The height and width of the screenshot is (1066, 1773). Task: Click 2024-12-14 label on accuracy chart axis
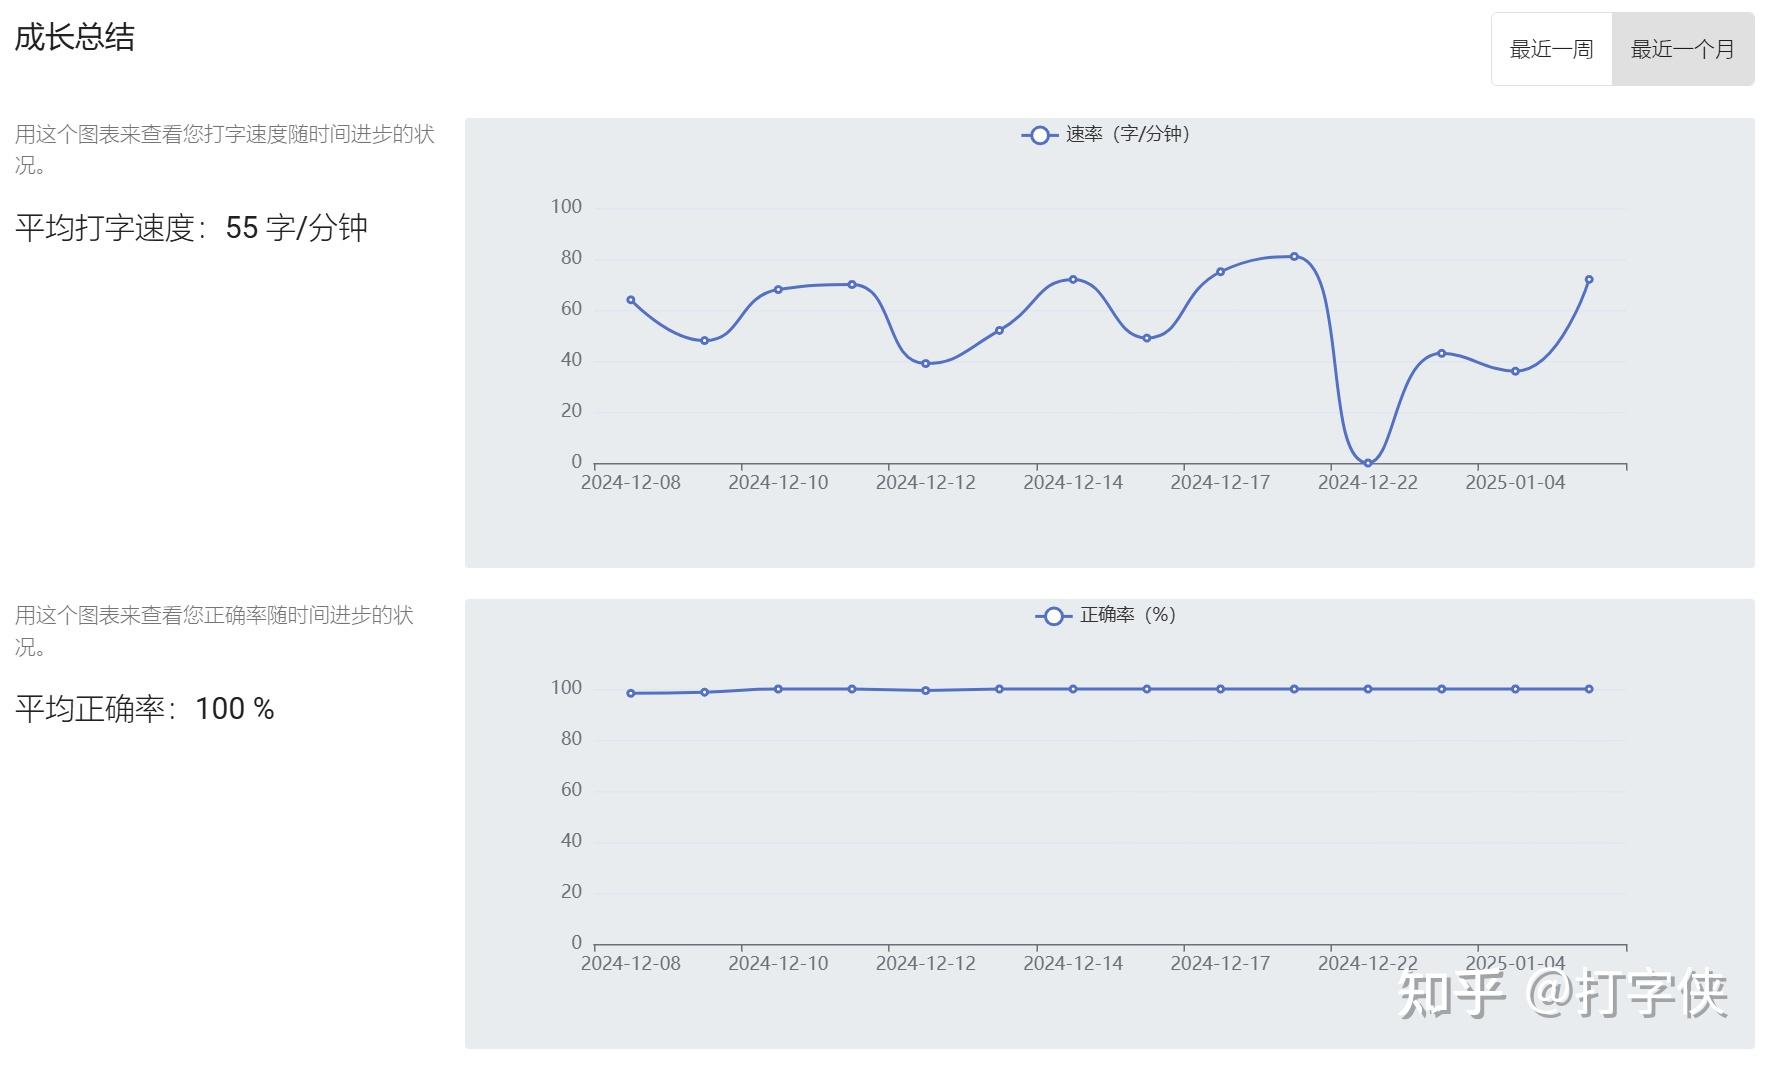coord(1073,964)
